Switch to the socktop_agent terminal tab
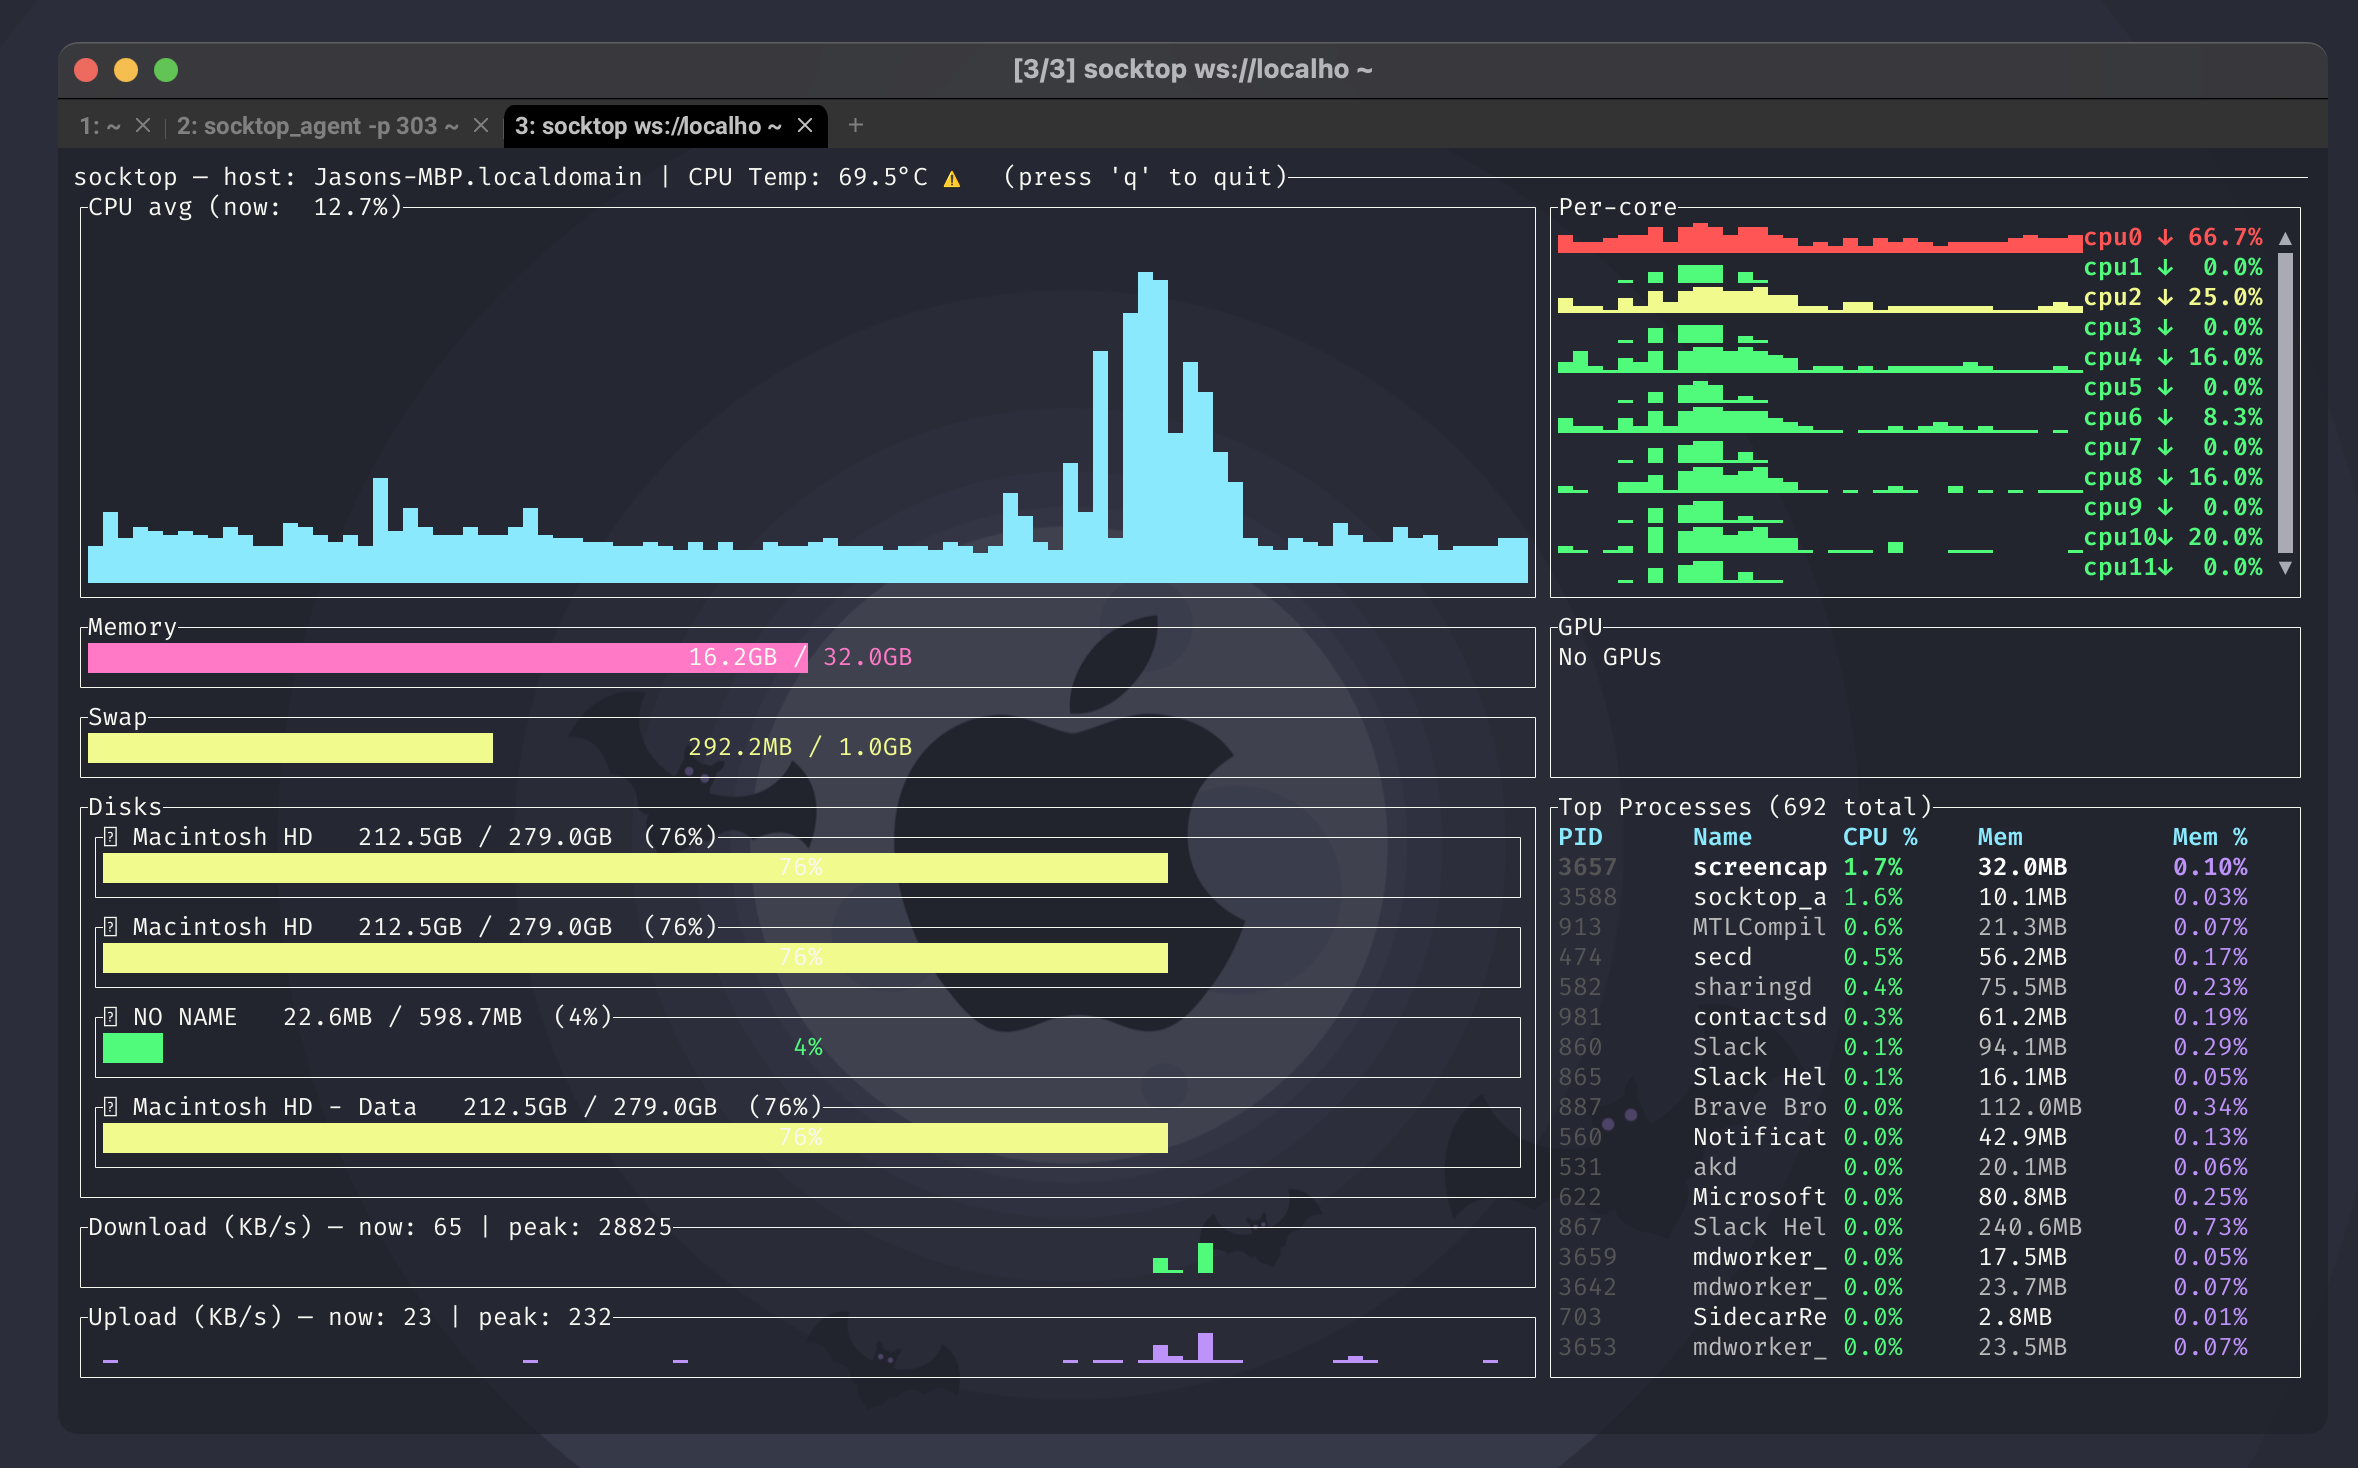Screen dimensions: 2358x1468 point(317,126)
